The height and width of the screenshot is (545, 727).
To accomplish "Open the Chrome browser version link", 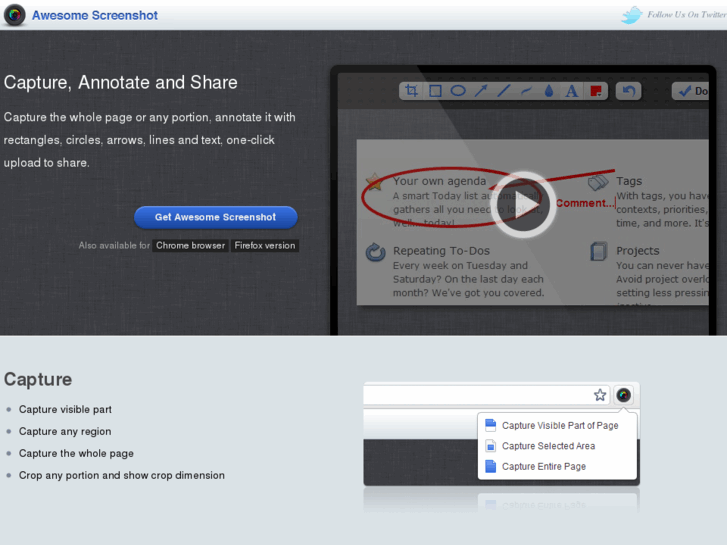I will point(190,245).
